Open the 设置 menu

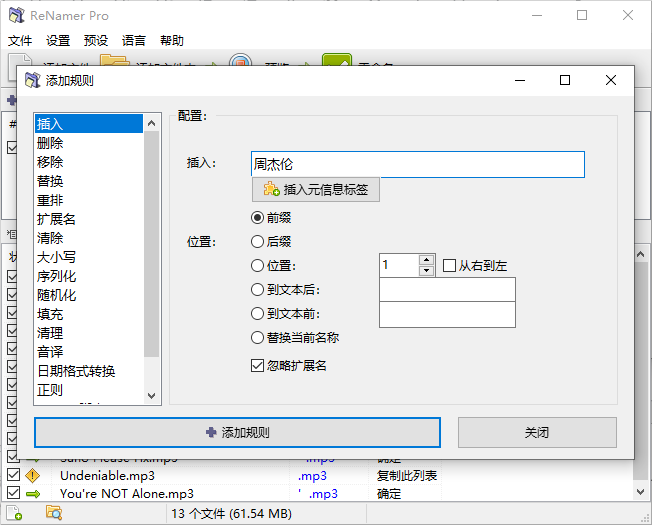pos(58,41)
